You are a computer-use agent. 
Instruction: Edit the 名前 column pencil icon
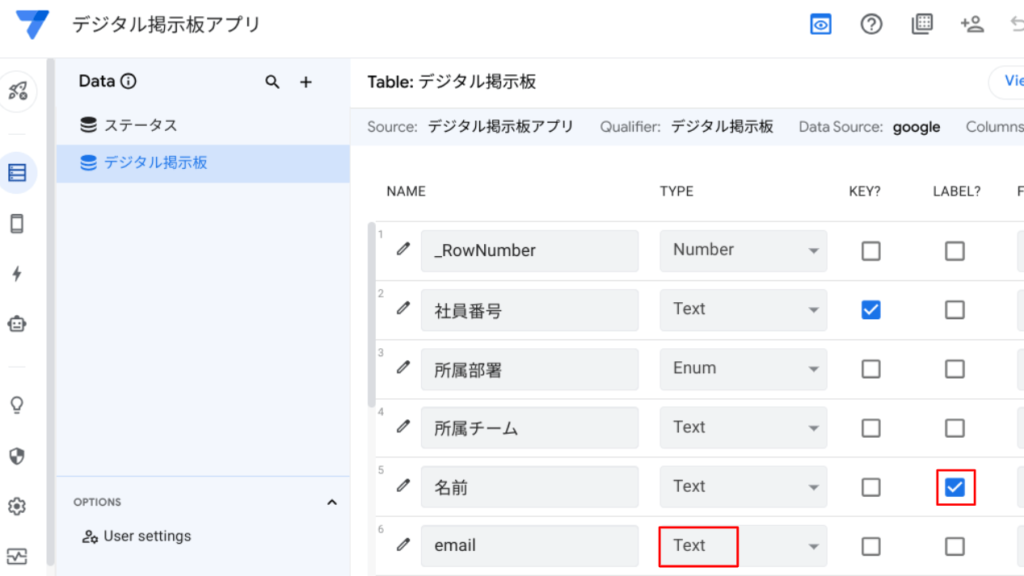403,487
